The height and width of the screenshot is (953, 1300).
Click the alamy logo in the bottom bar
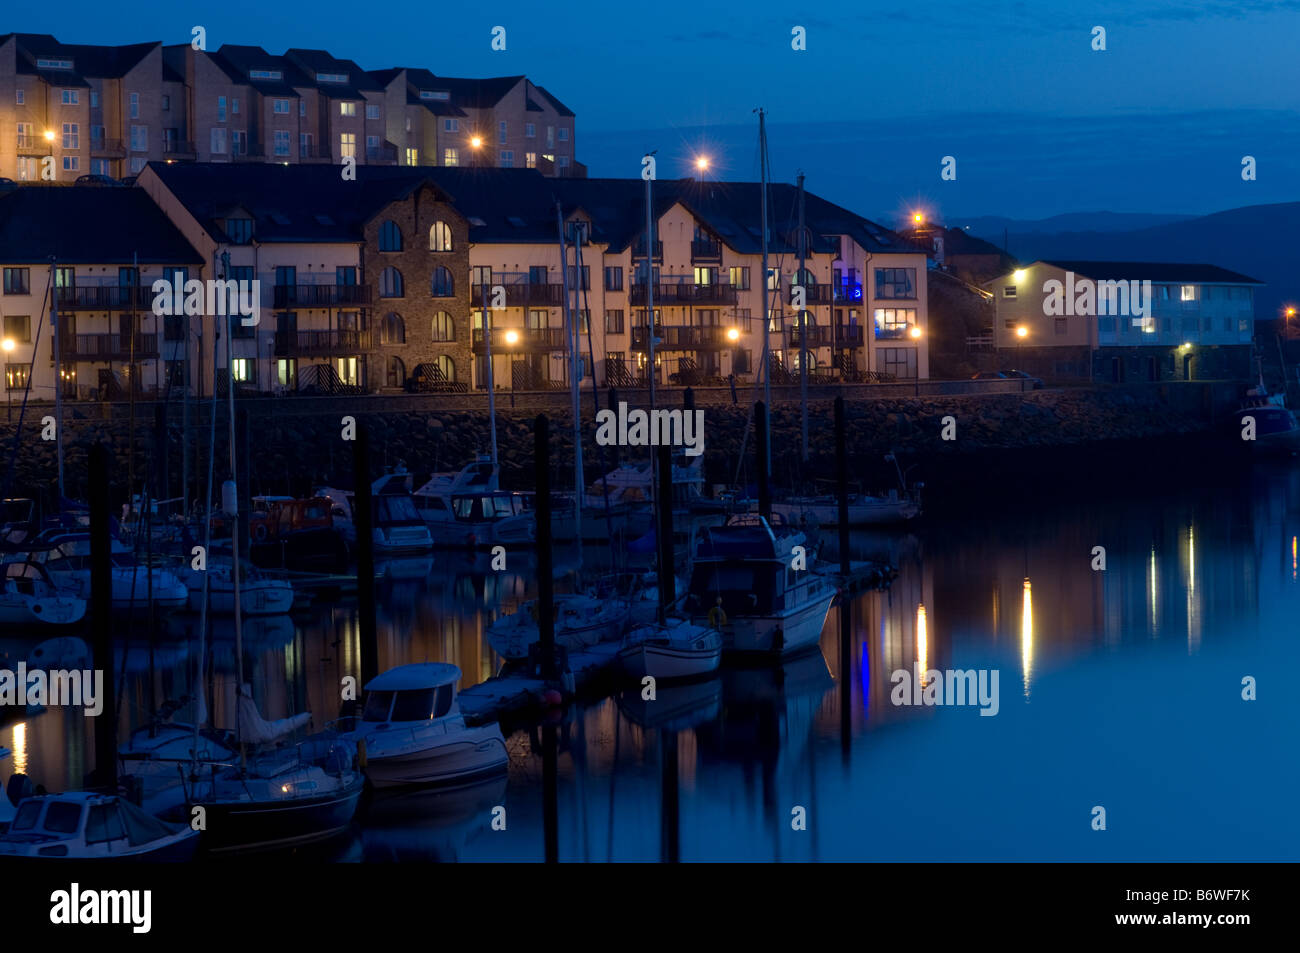tap(101, 908)
